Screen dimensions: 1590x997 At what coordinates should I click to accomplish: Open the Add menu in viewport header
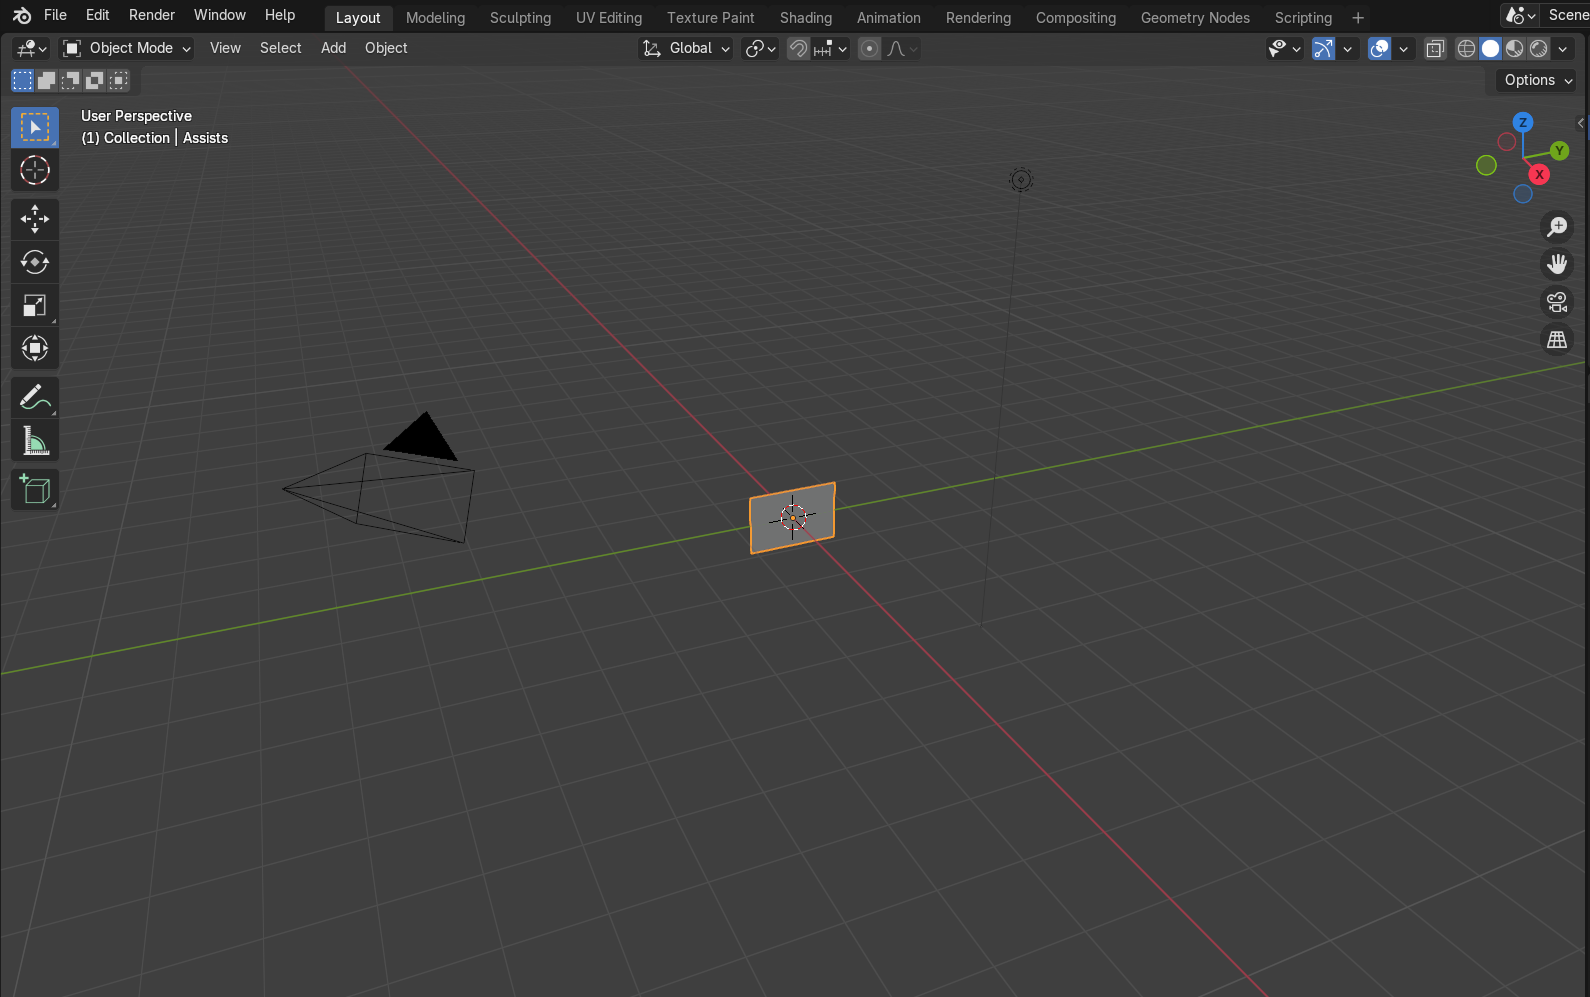[333, 48]
